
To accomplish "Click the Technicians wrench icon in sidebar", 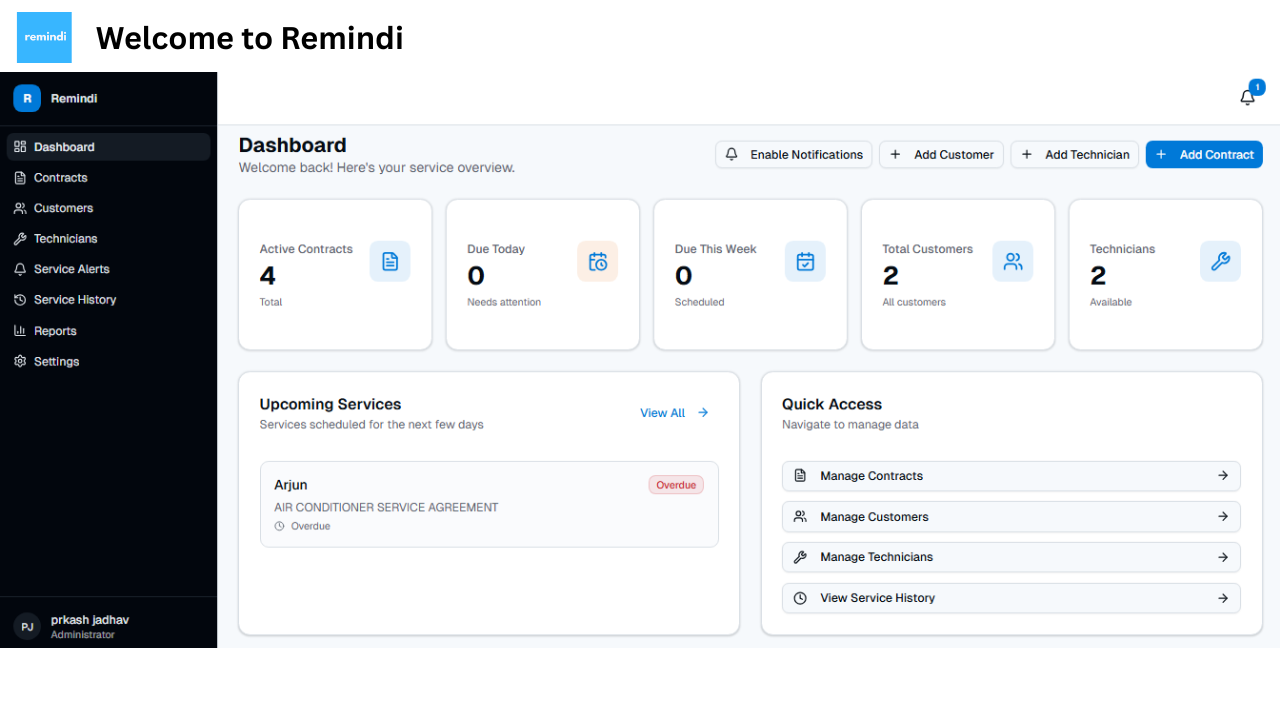I will tap(20, 239).
